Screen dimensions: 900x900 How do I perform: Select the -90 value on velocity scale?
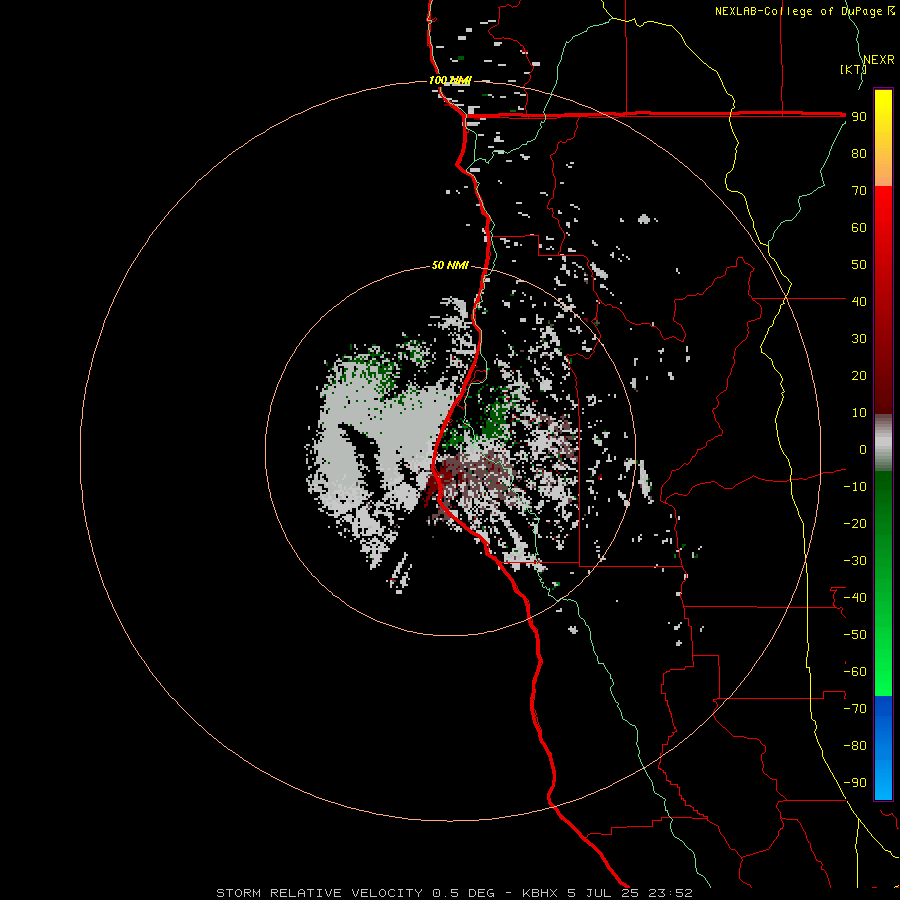pos(855,783)
